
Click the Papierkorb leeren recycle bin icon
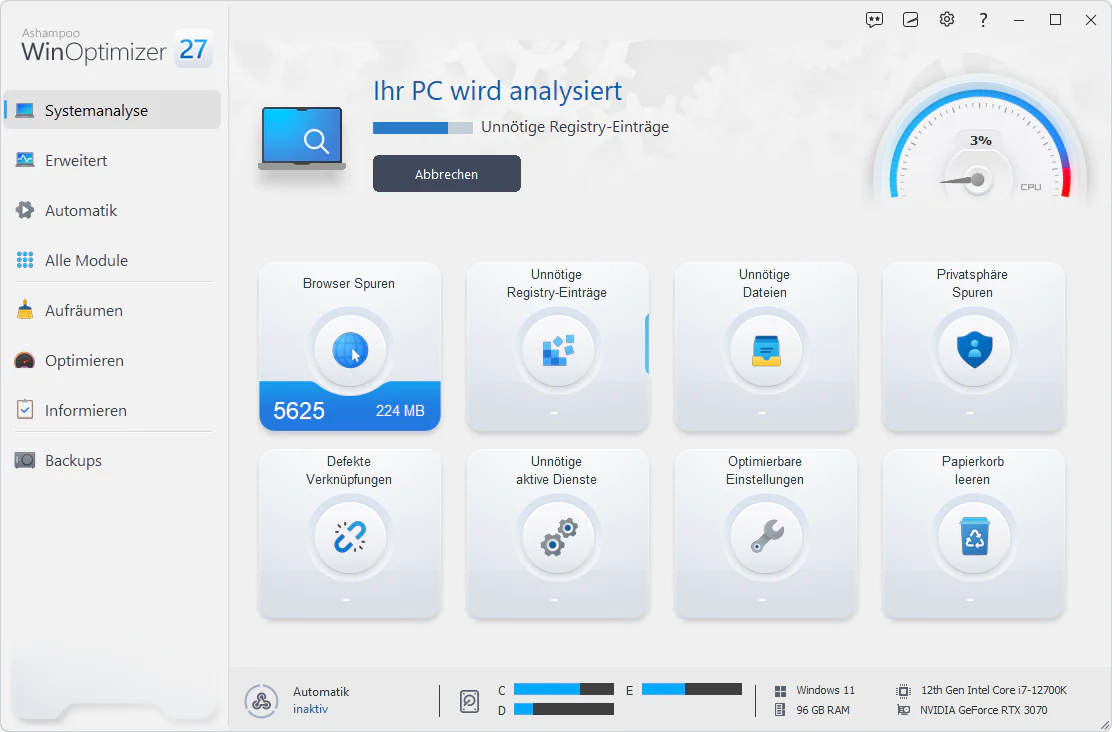point(974,537)
